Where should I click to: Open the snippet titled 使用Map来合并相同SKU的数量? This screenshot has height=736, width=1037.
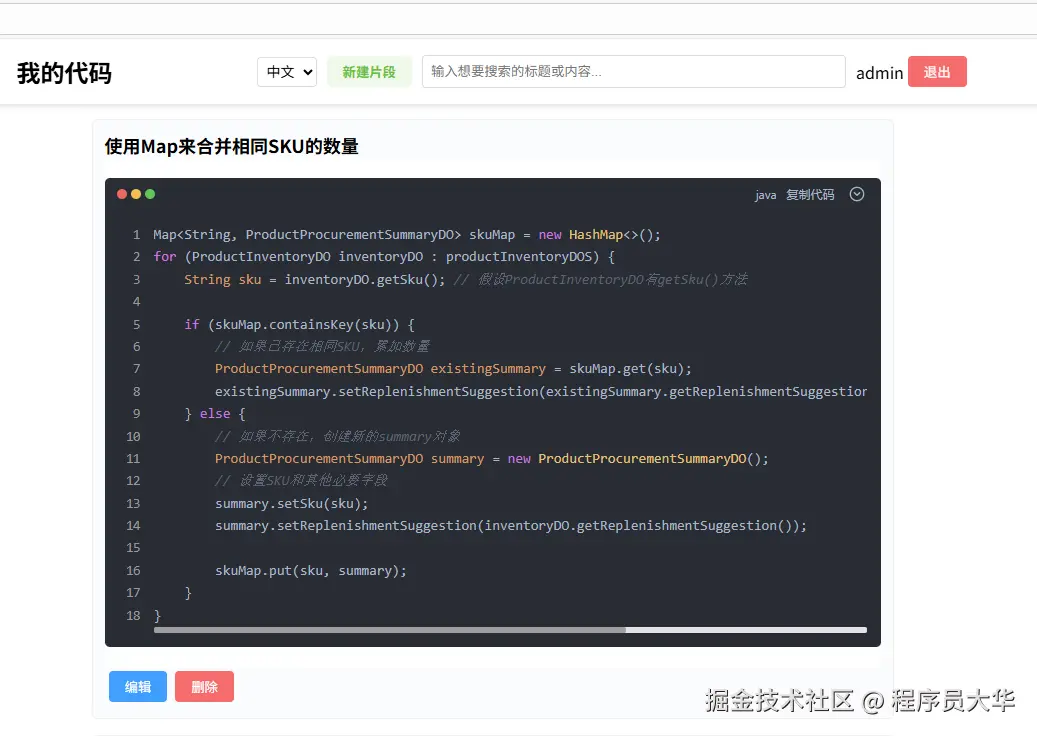click(x=231, y=146)
